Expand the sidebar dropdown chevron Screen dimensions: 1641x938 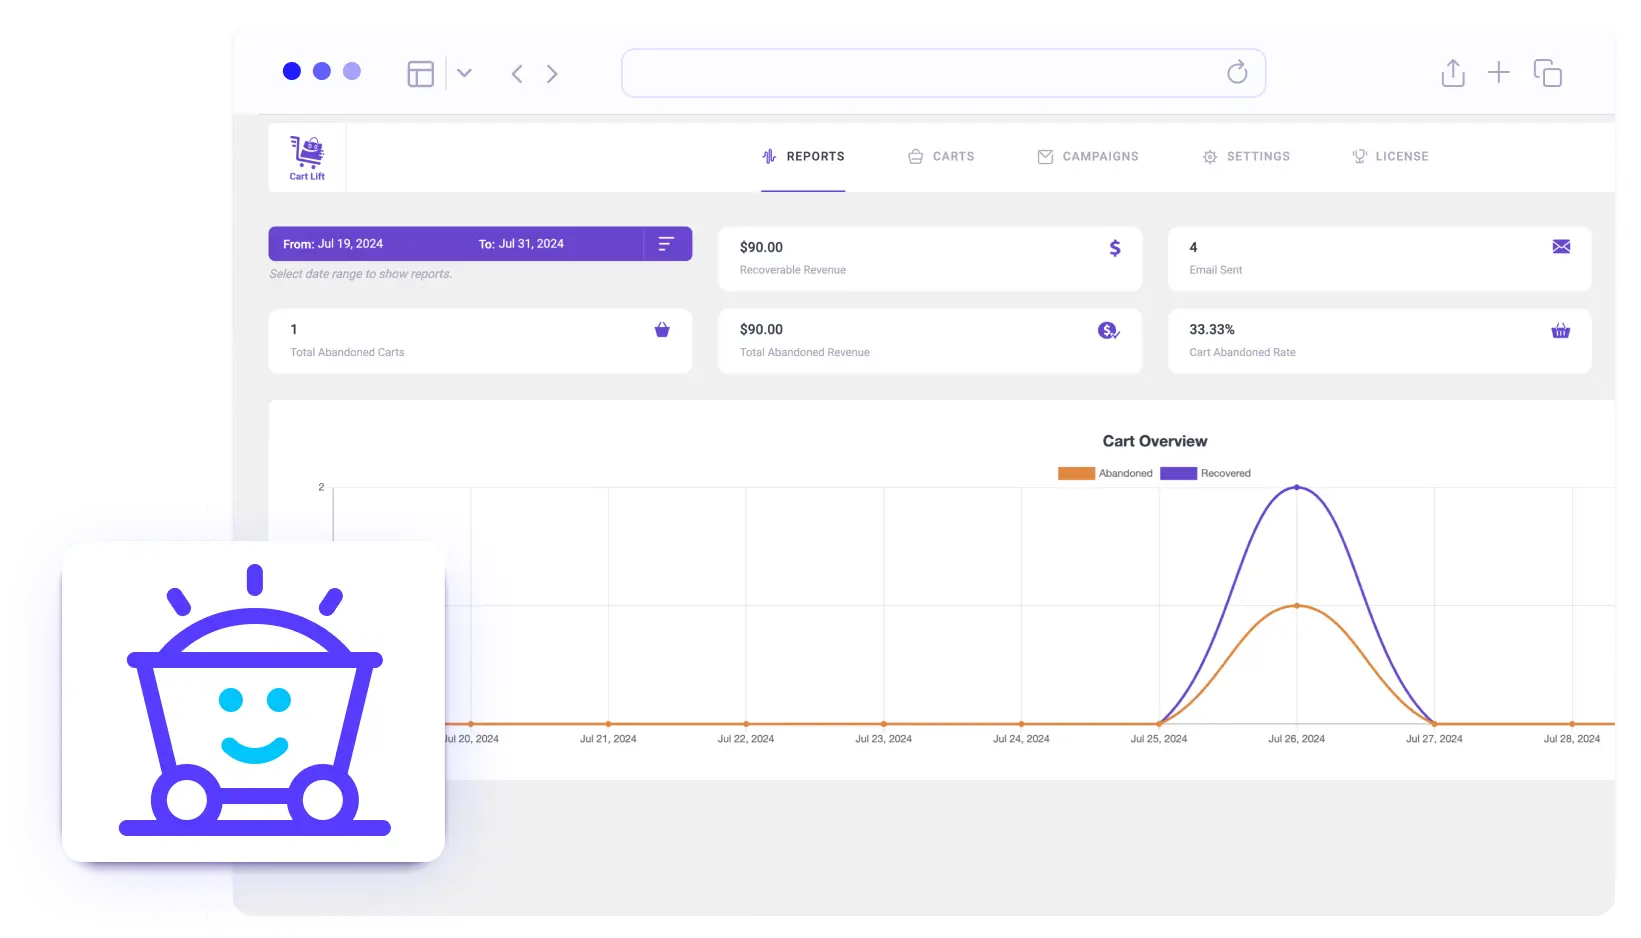click(464, 73)
